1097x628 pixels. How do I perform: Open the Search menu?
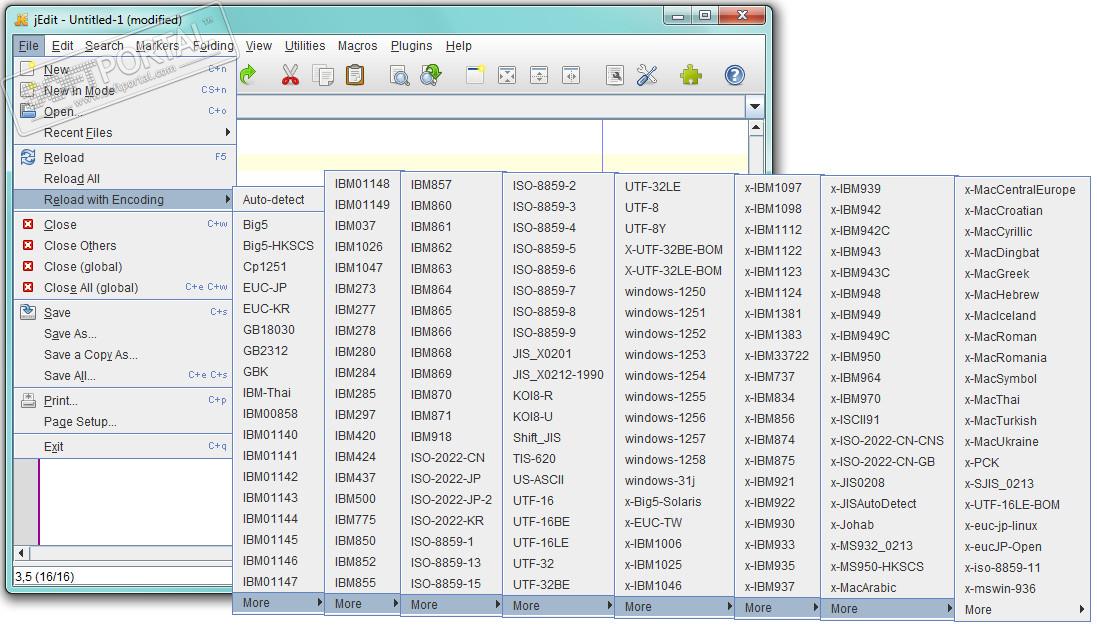[x=104, y=45]
